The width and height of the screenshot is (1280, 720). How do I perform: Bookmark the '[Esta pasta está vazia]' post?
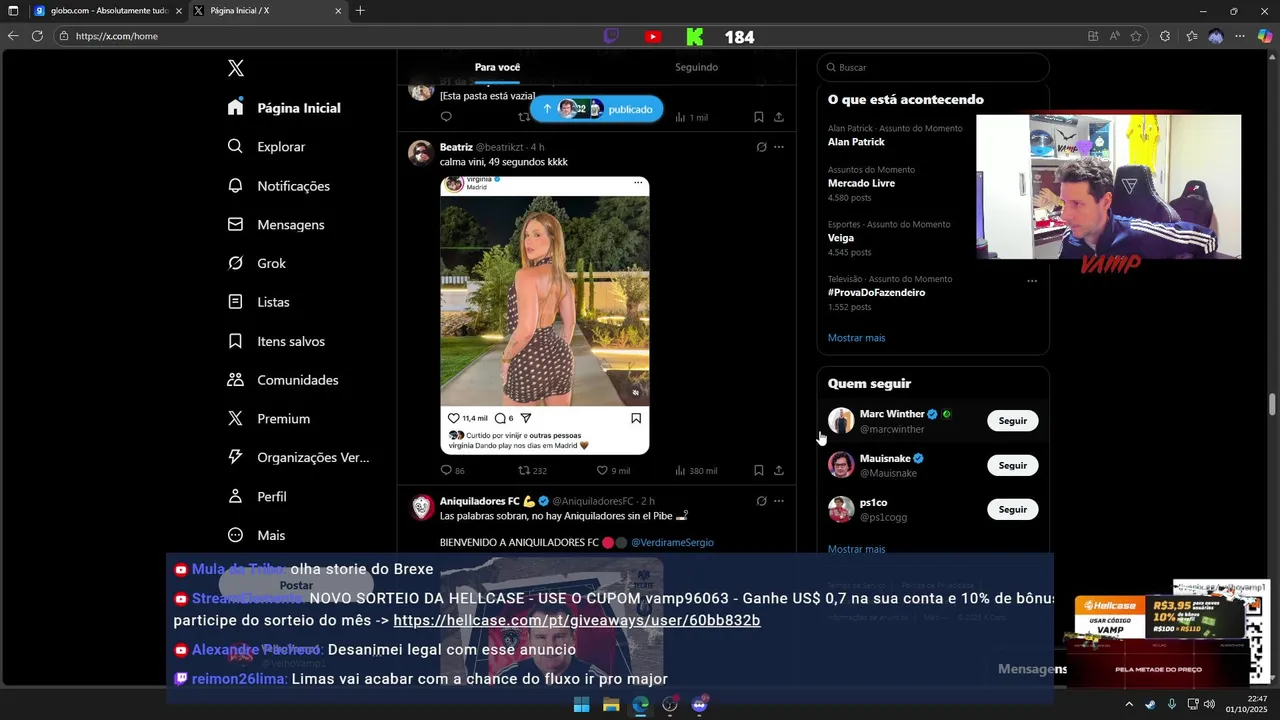(759, 117)
